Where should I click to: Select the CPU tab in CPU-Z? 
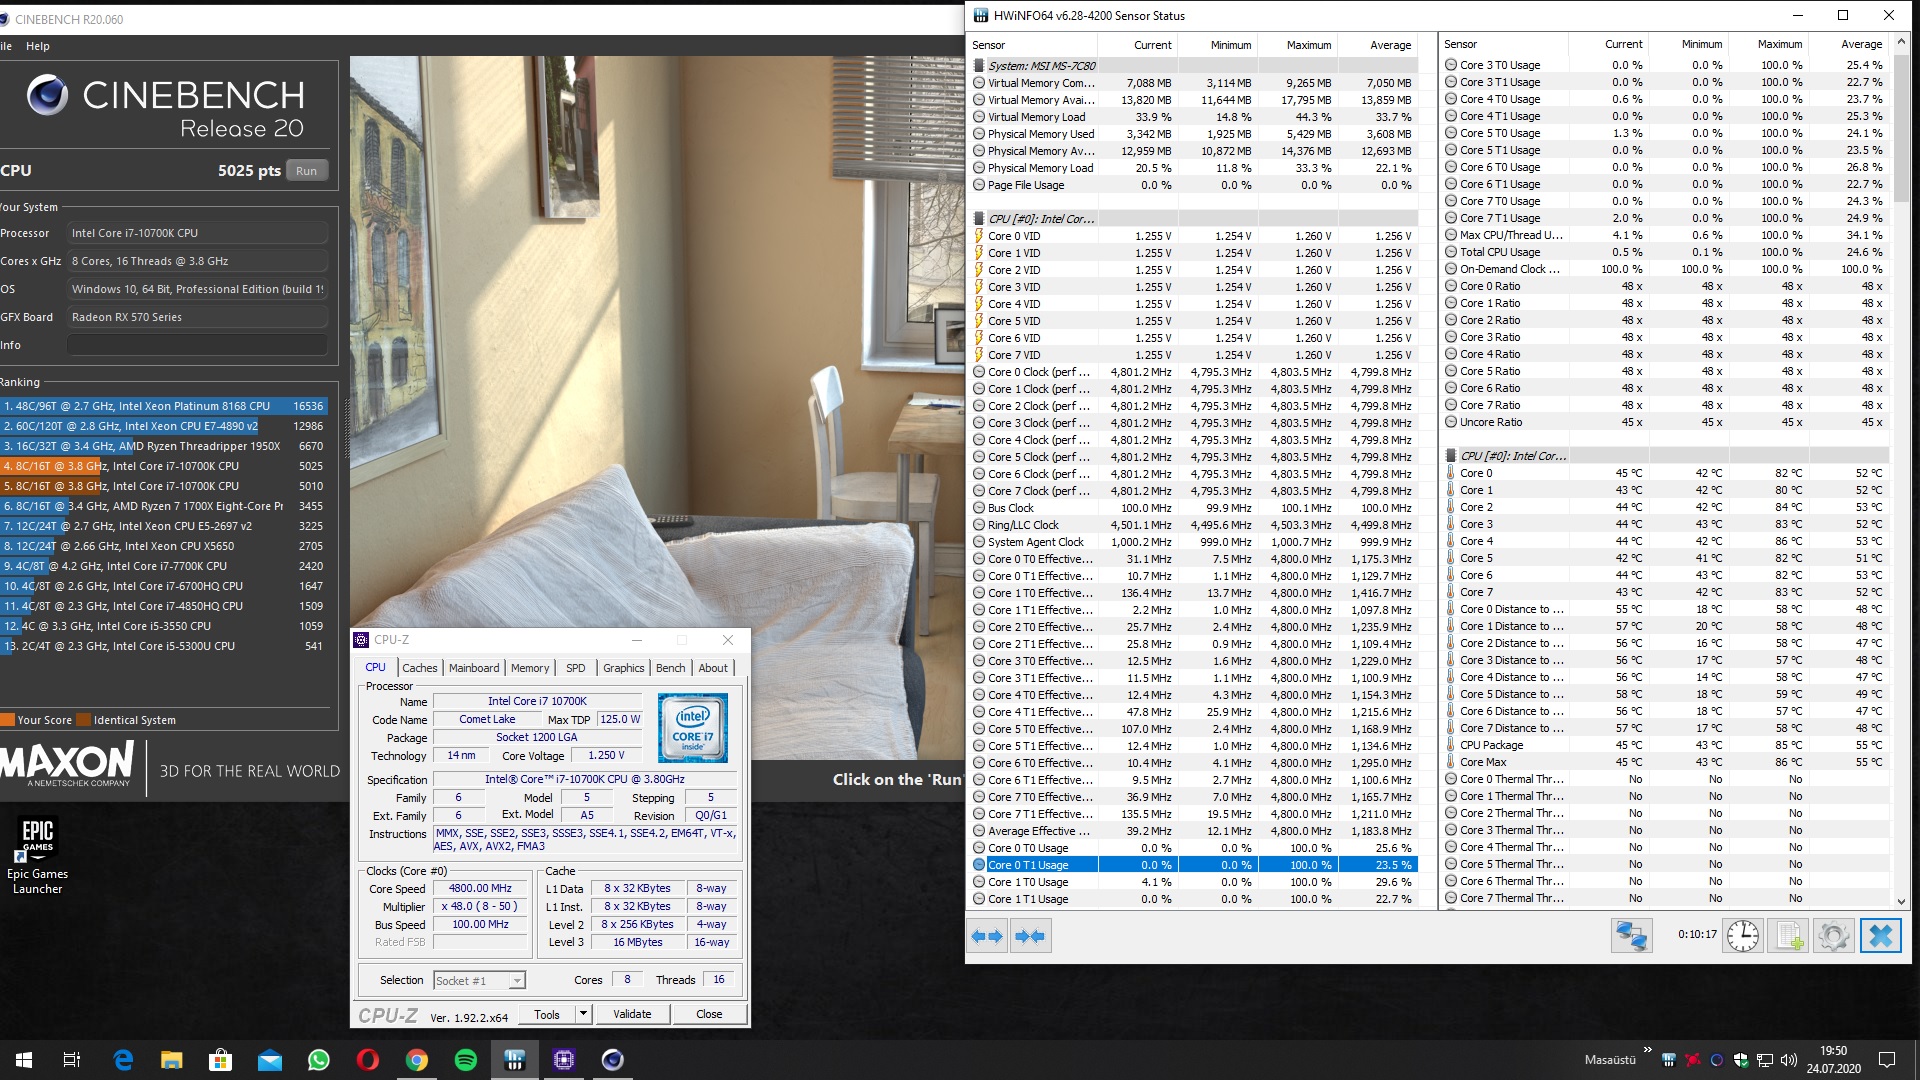pos(376,667)
